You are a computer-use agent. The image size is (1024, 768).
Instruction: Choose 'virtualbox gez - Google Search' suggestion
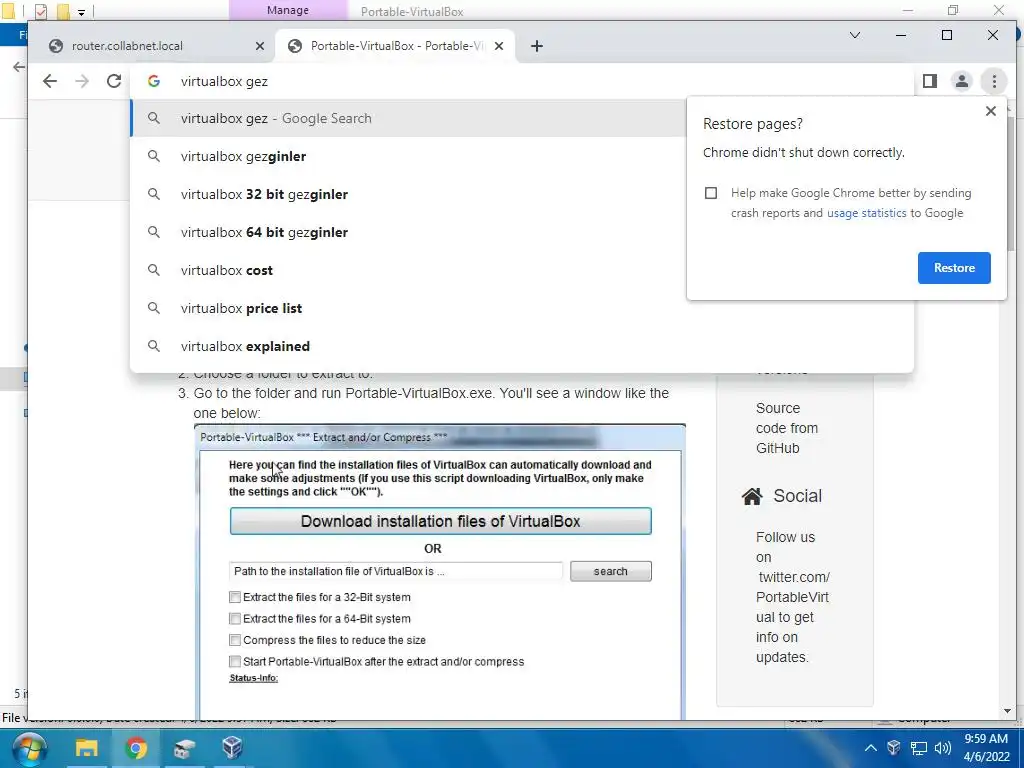408,118
